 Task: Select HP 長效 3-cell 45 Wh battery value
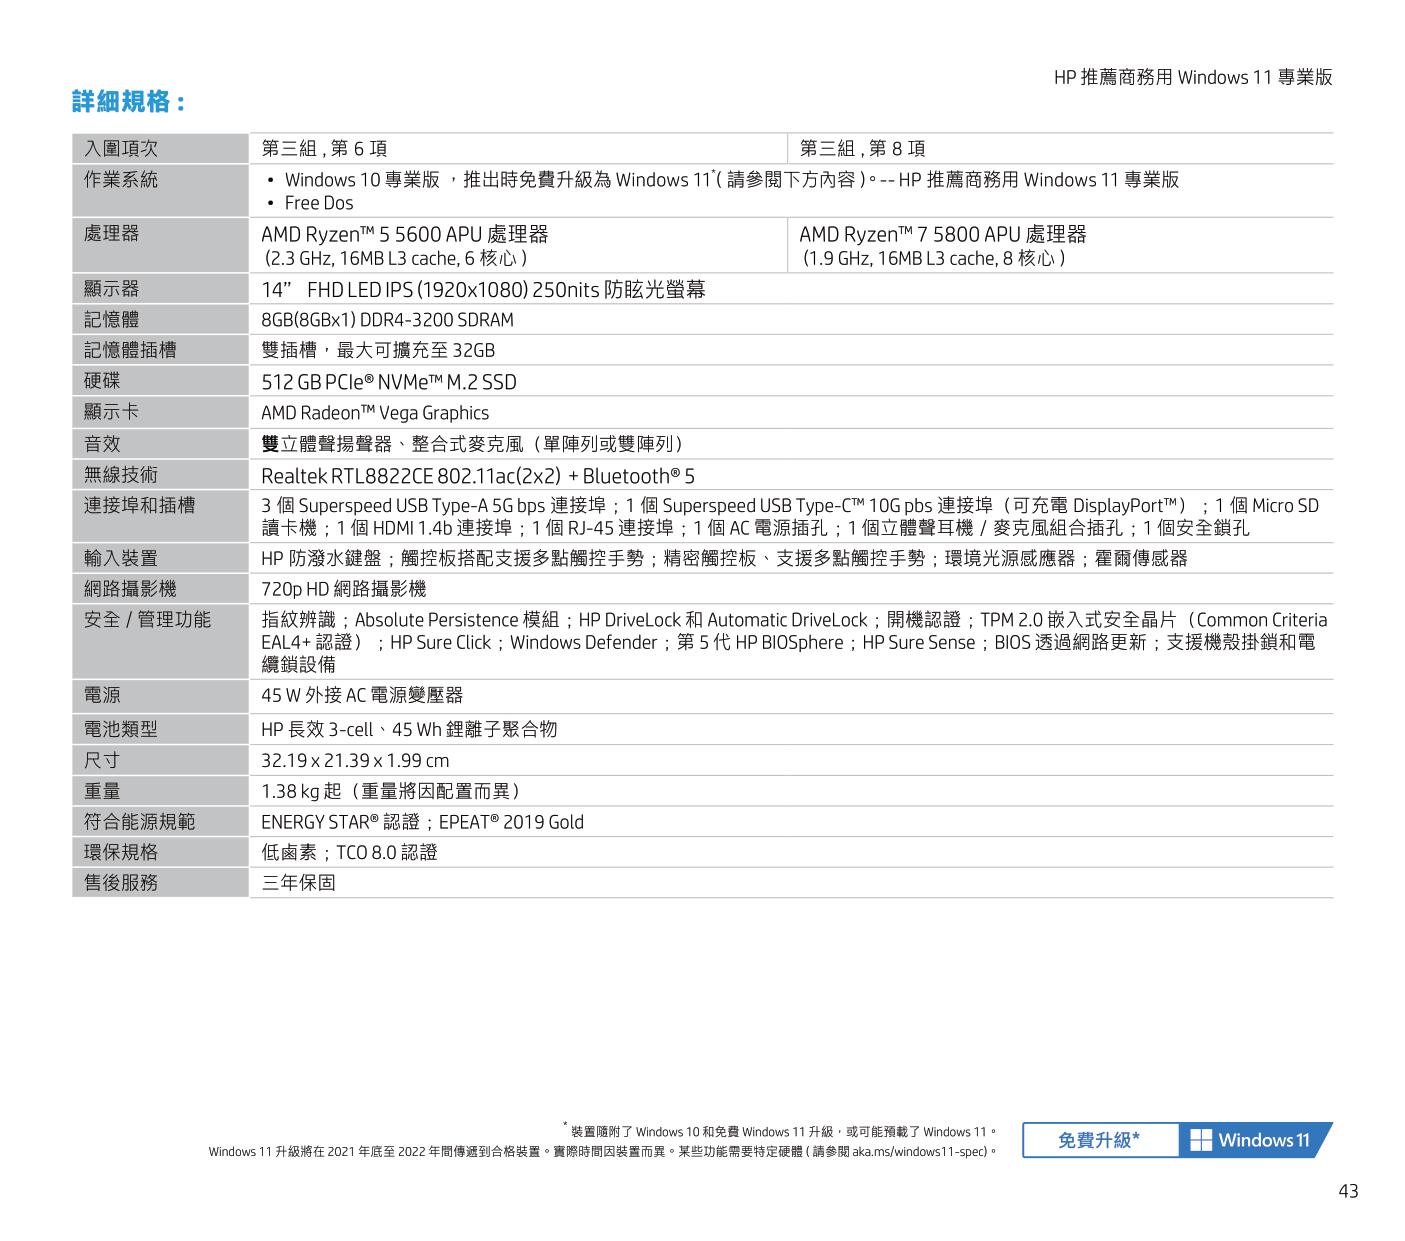[x=409, y=730]
